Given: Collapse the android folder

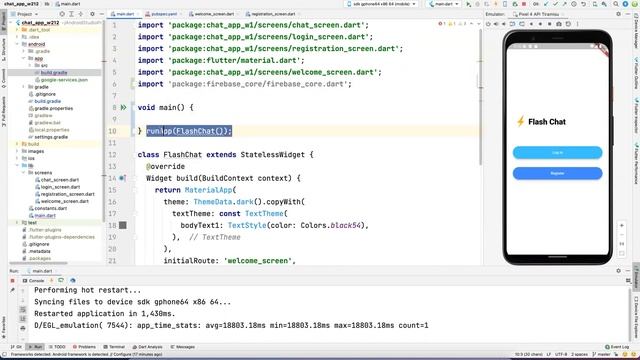Looking at the screenshot, I should click(18, 44).
